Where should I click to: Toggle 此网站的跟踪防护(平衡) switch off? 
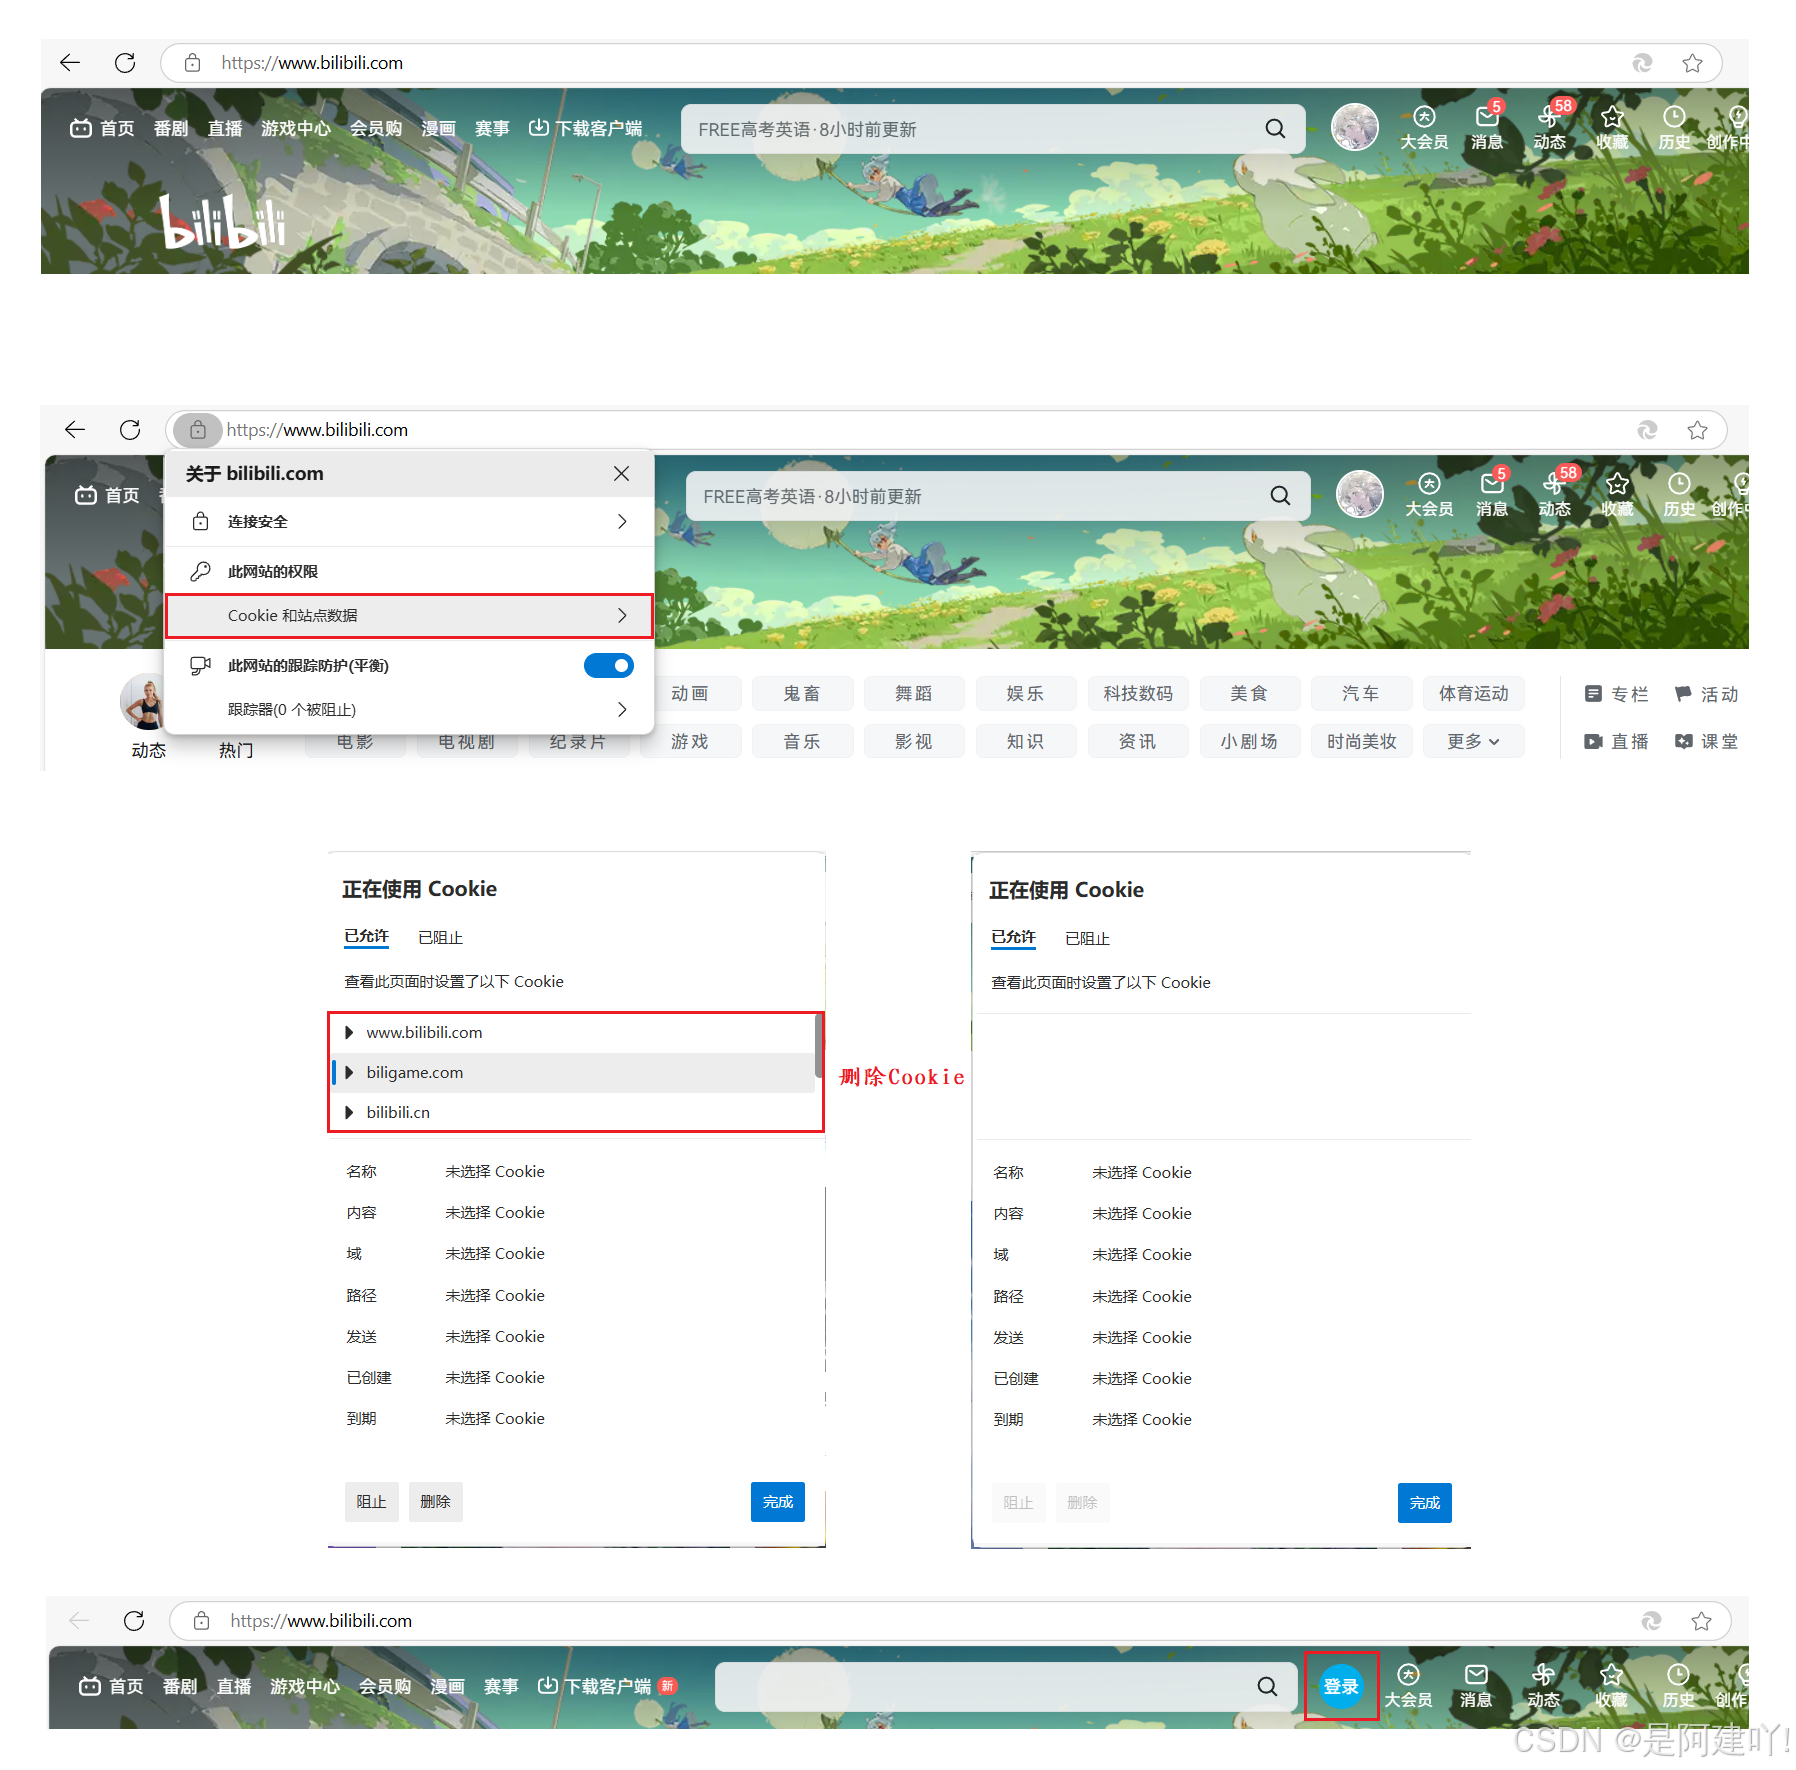[x=609, y=666]
